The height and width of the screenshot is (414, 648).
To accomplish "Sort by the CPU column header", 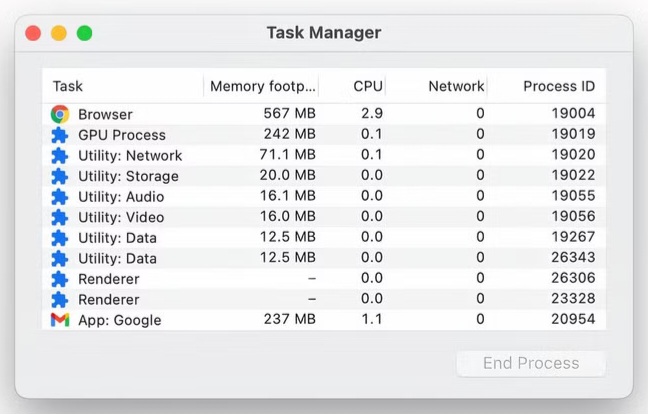I will 367,87.
